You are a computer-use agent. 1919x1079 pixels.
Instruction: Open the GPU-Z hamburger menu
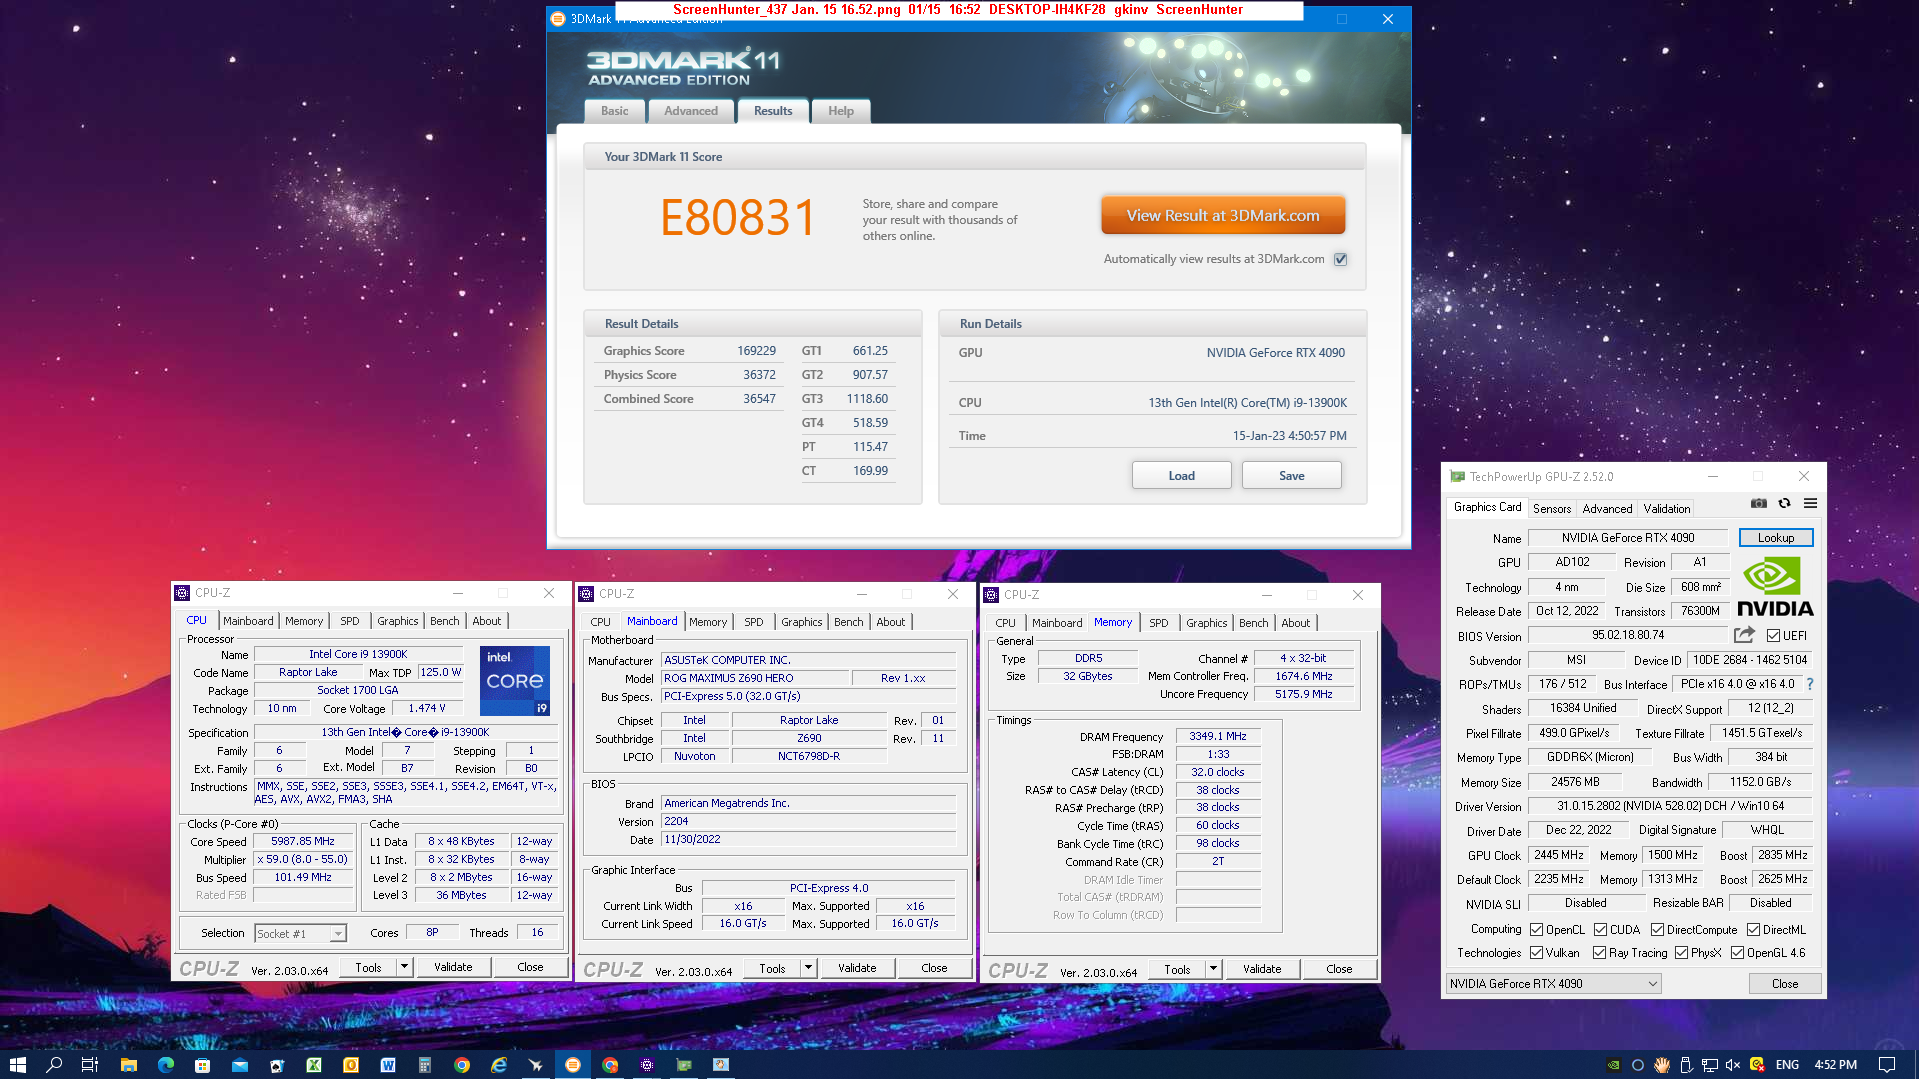click(x=1810, y=503)
